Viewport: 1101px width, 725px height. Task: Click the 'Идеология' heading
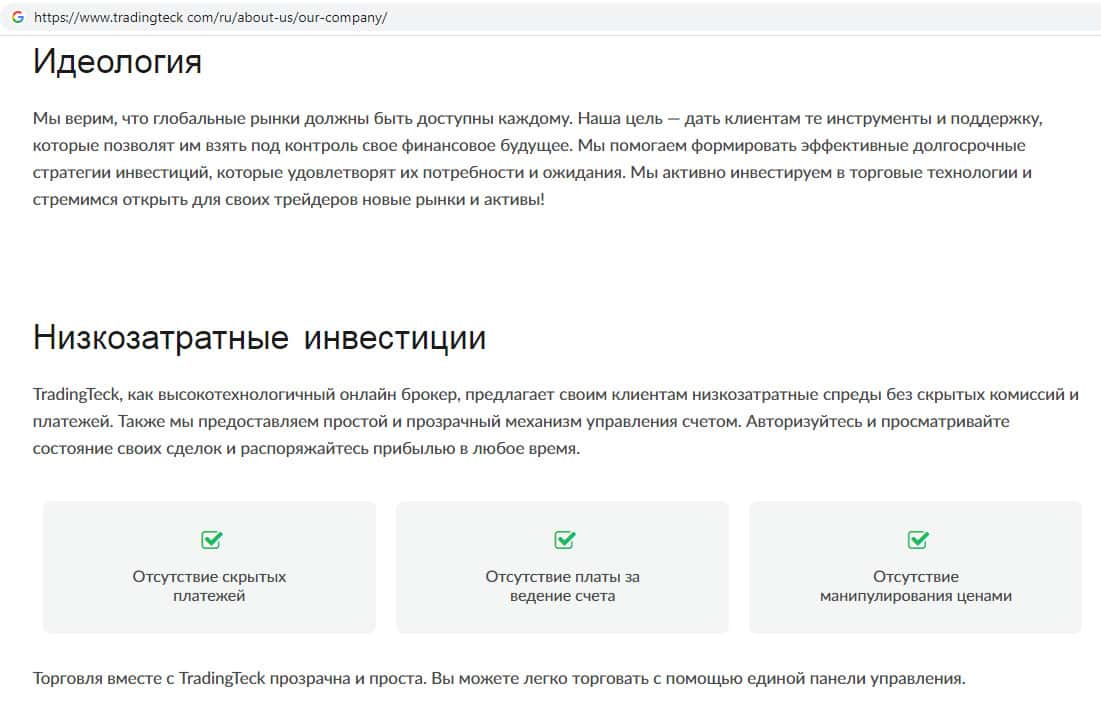tap(117, 62)
